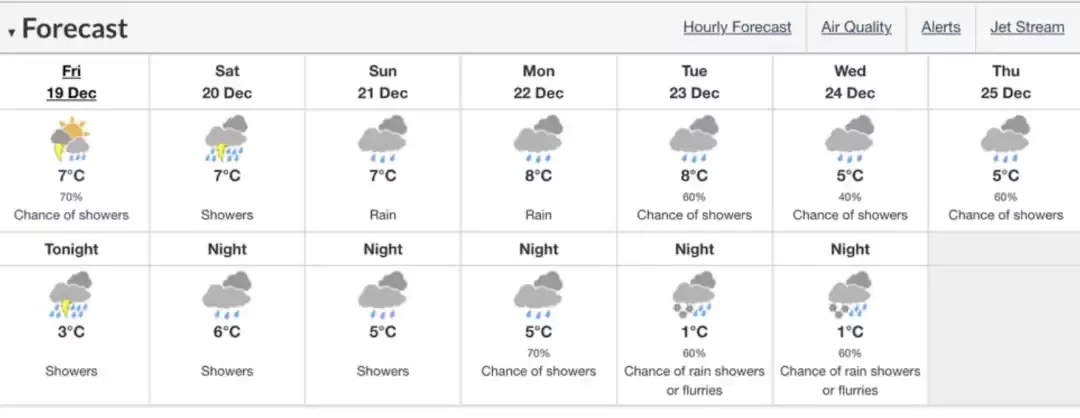
Task: Open the Jet Stream link
Action: tap(1027, 27)
